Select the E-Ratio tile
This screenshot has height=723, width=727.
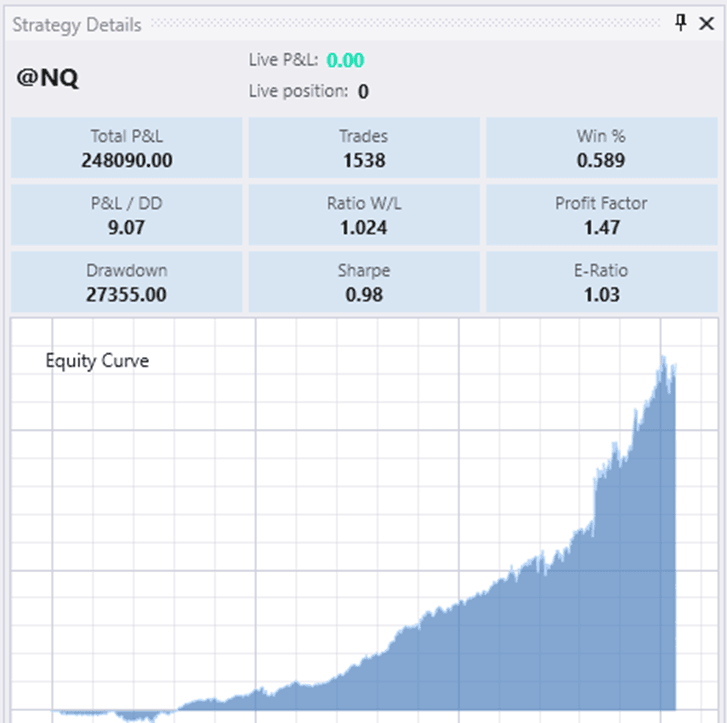pyautogui.click(x=600, y=281)
